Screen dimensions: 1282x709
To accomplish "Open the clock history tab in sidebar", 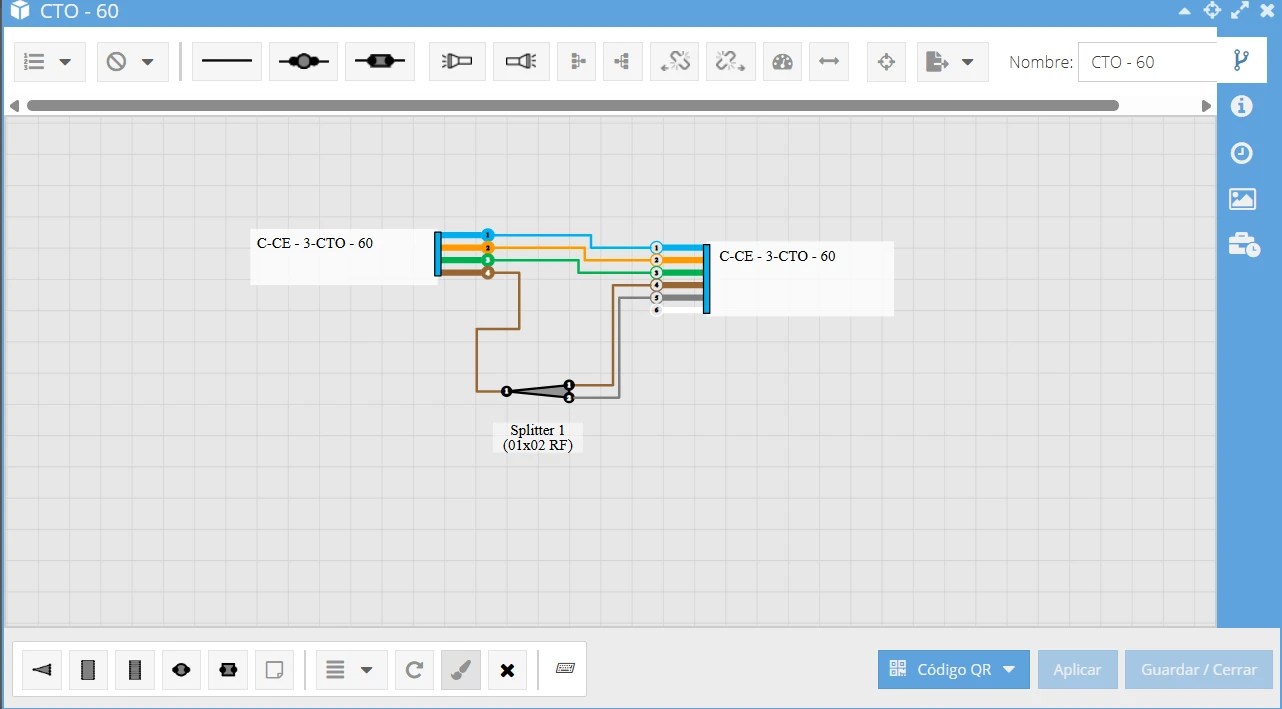I will pos(1241,153).
